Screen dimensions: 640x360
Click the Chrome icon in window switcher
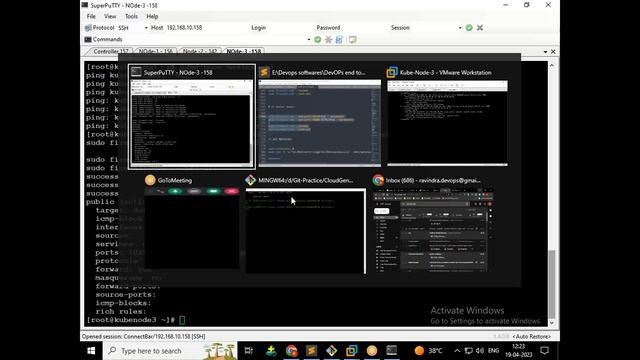coord(378,180)
